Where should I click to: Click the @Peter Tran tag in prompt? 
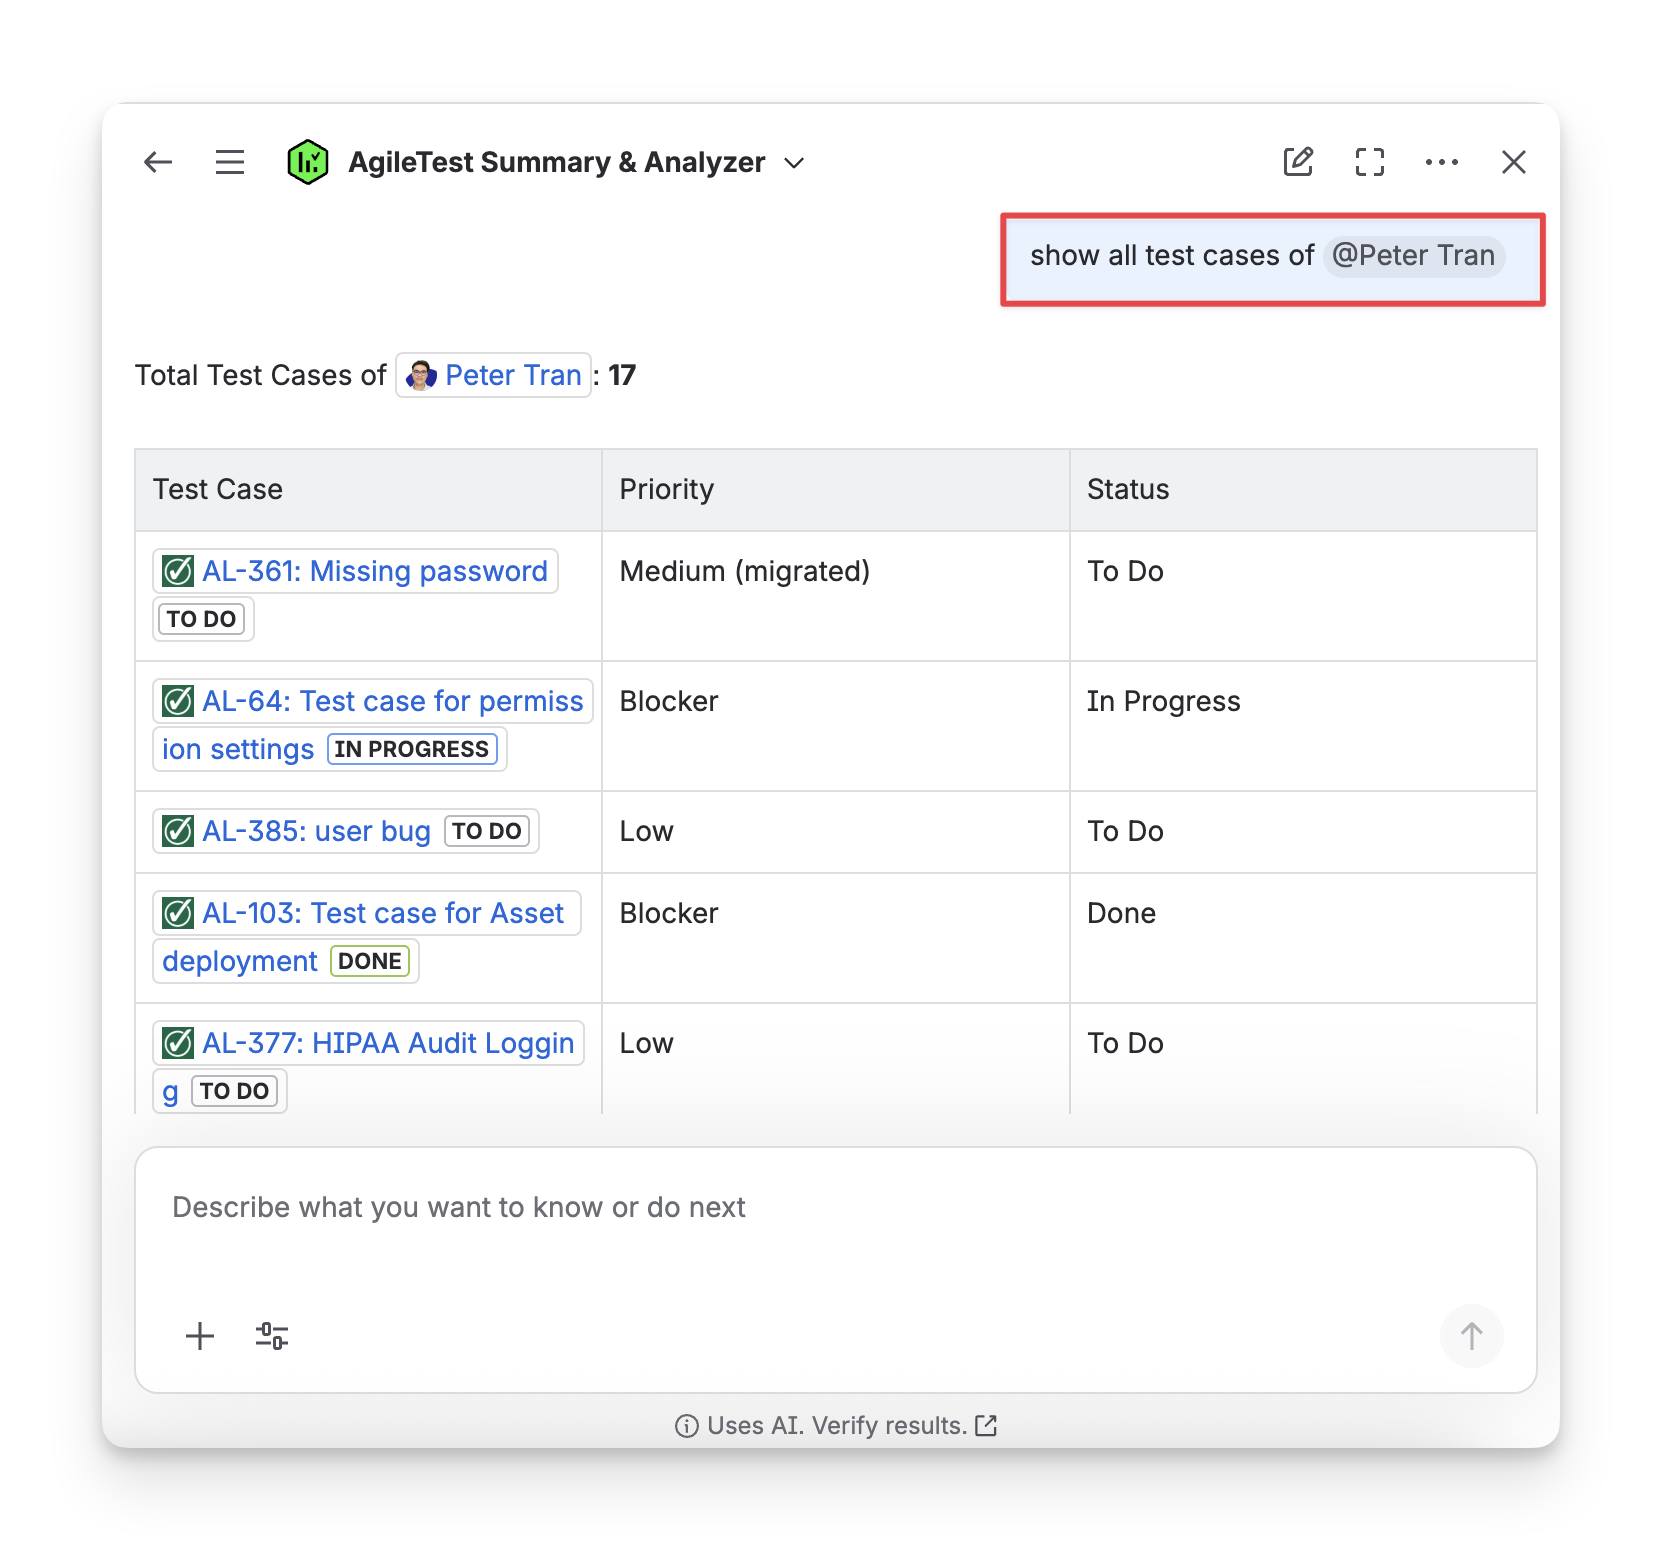pyautogui.click(x=1413, y=256)
